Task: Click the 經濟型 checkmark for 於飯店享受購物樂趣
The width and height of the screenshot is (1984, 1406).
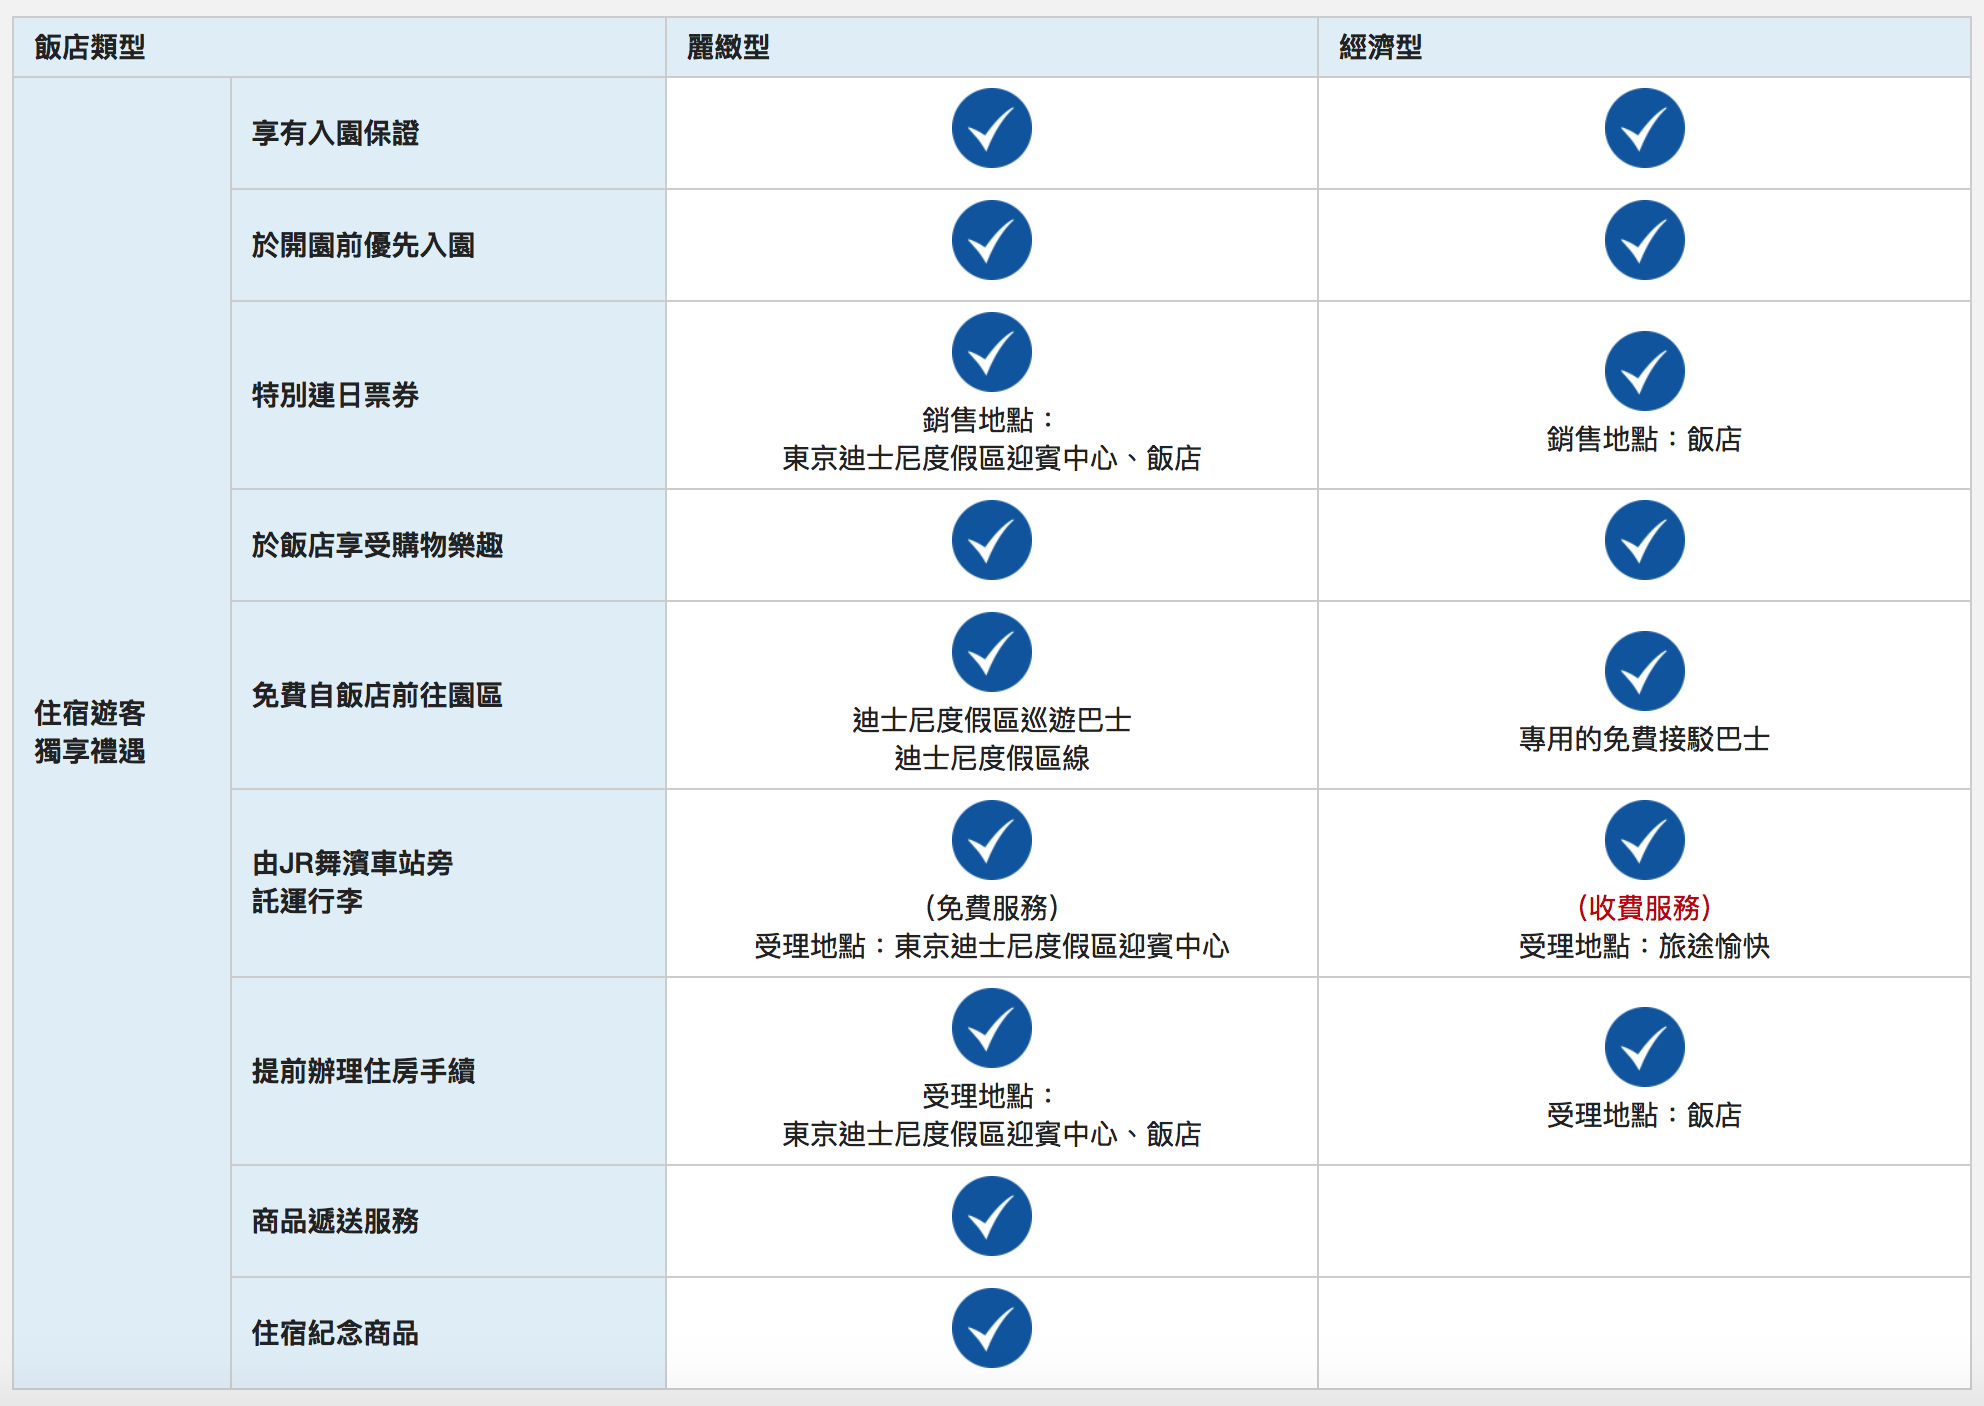Action: [x=1644, y=541]
